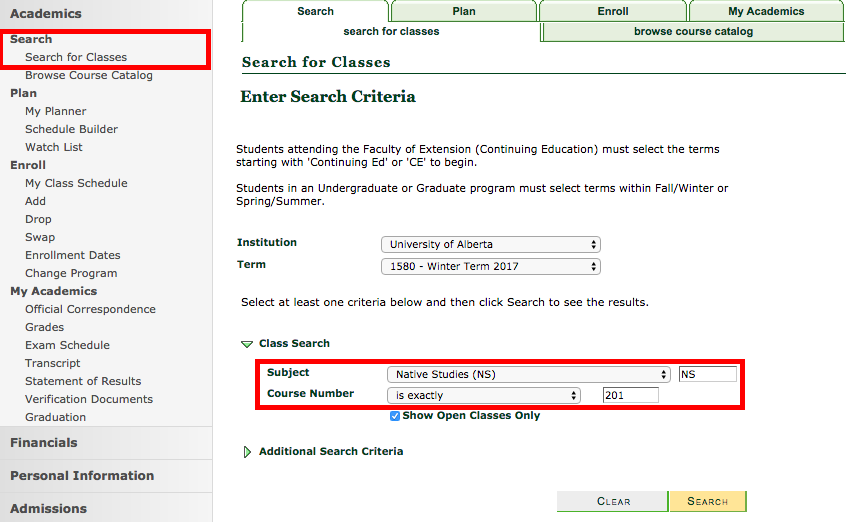Expand Additional Search Criteria section
This screenshot has width=849, height=522.
coord(248,452)
